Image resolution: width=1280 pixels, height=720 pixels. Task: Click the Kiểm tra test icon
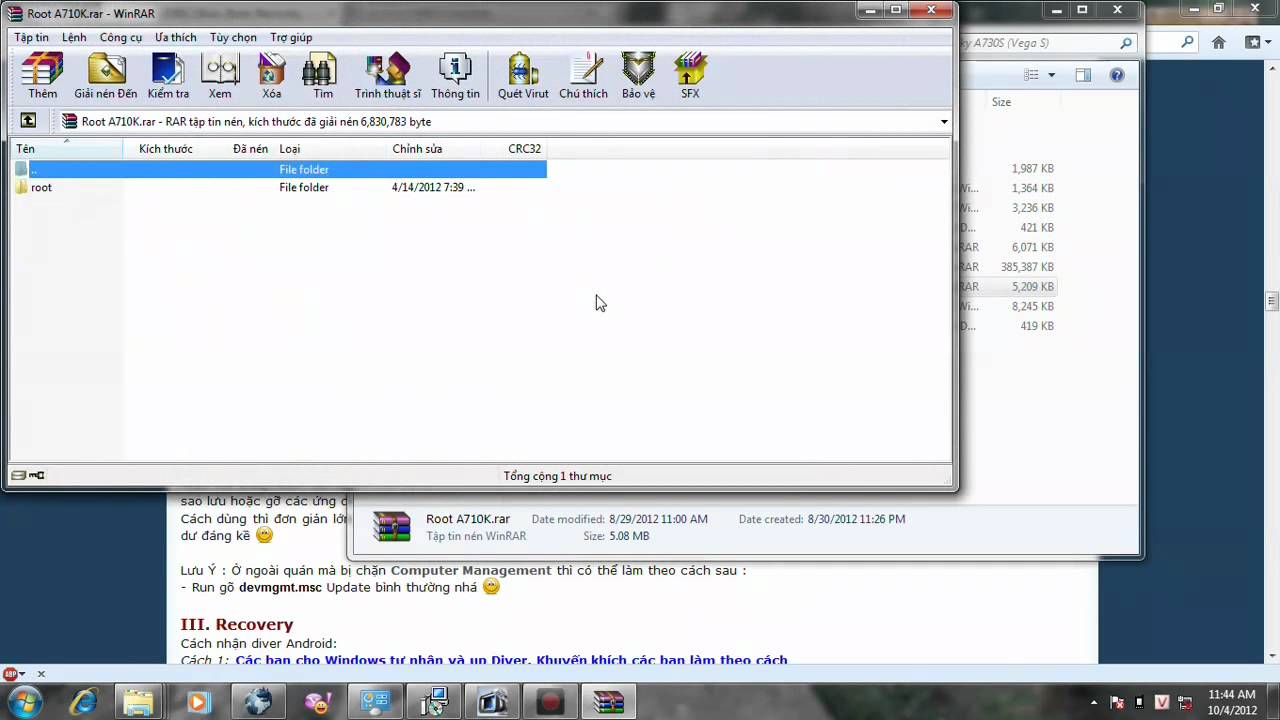click(x=168, y=76)
